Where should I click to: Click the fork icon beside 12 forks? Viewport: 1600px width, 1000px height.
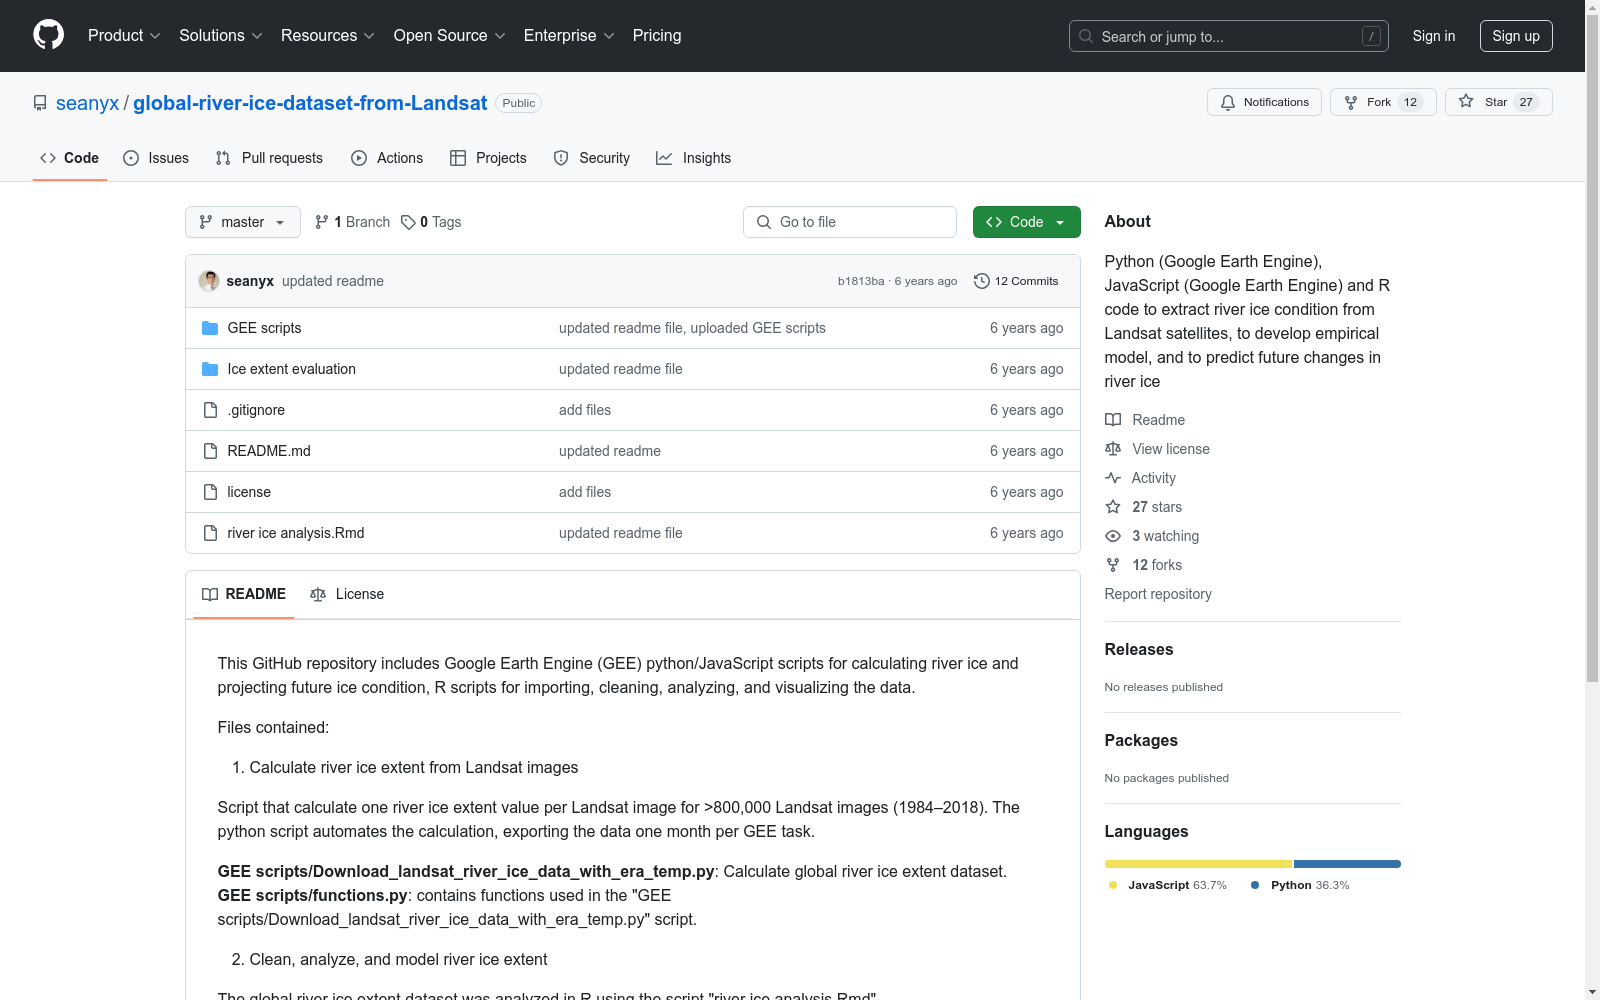tap(1113, 565)
